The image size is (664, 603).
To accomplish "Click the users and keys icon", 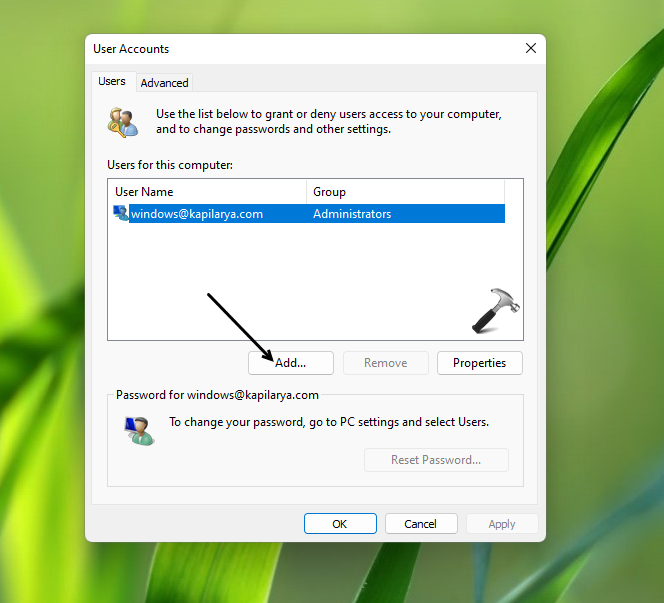I will point(123,122).
